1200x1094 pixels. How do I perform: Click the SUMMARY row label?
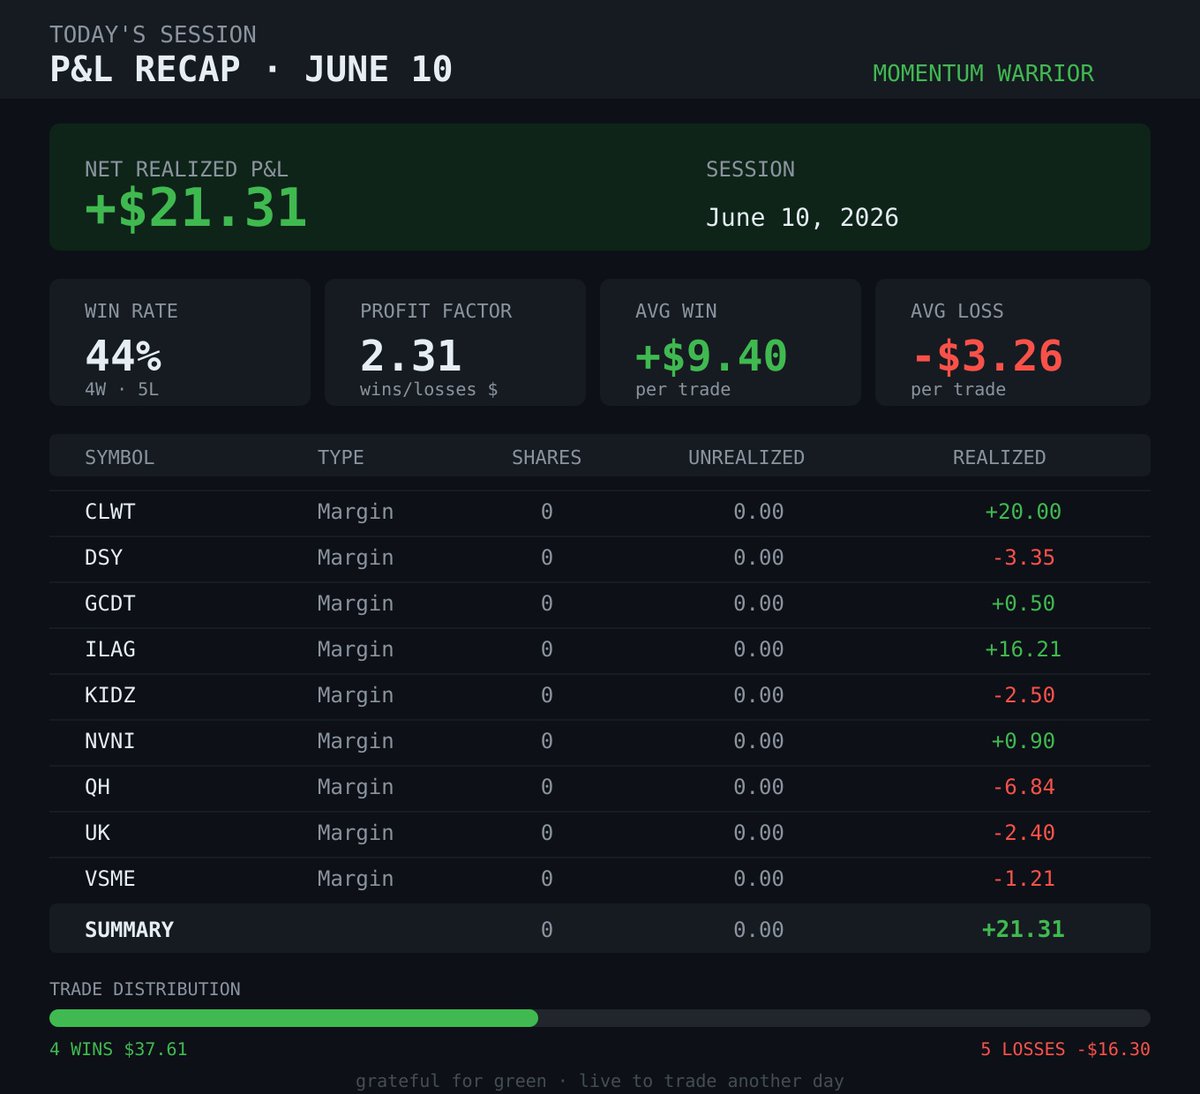point(129,930)
